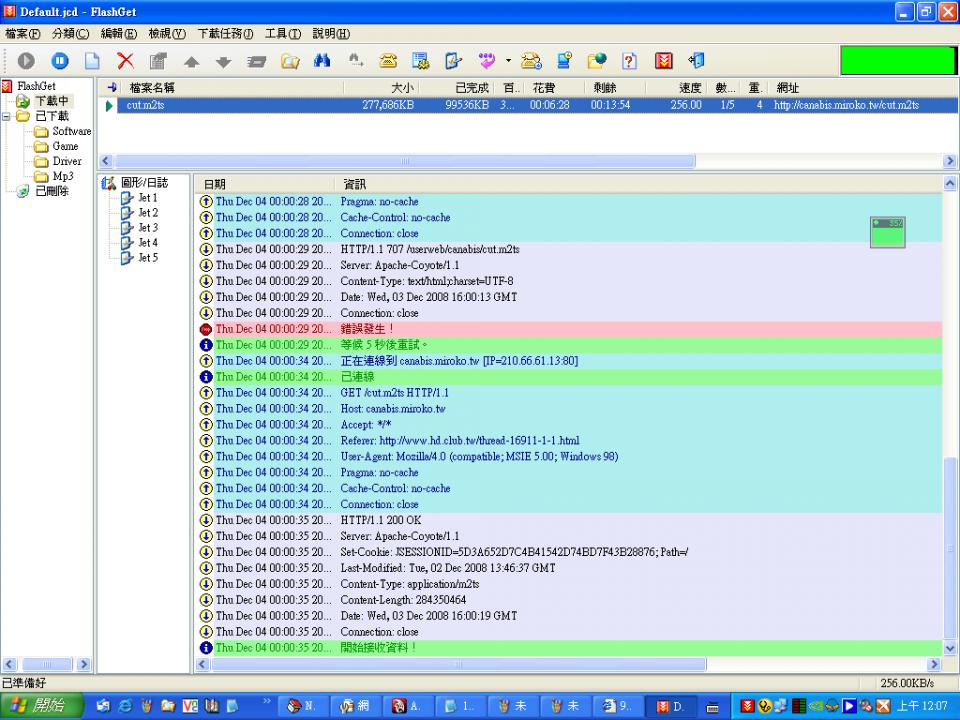
Task: Click the log pane vertical scrollbar down arrow
Action: click(x=950, y=649)
